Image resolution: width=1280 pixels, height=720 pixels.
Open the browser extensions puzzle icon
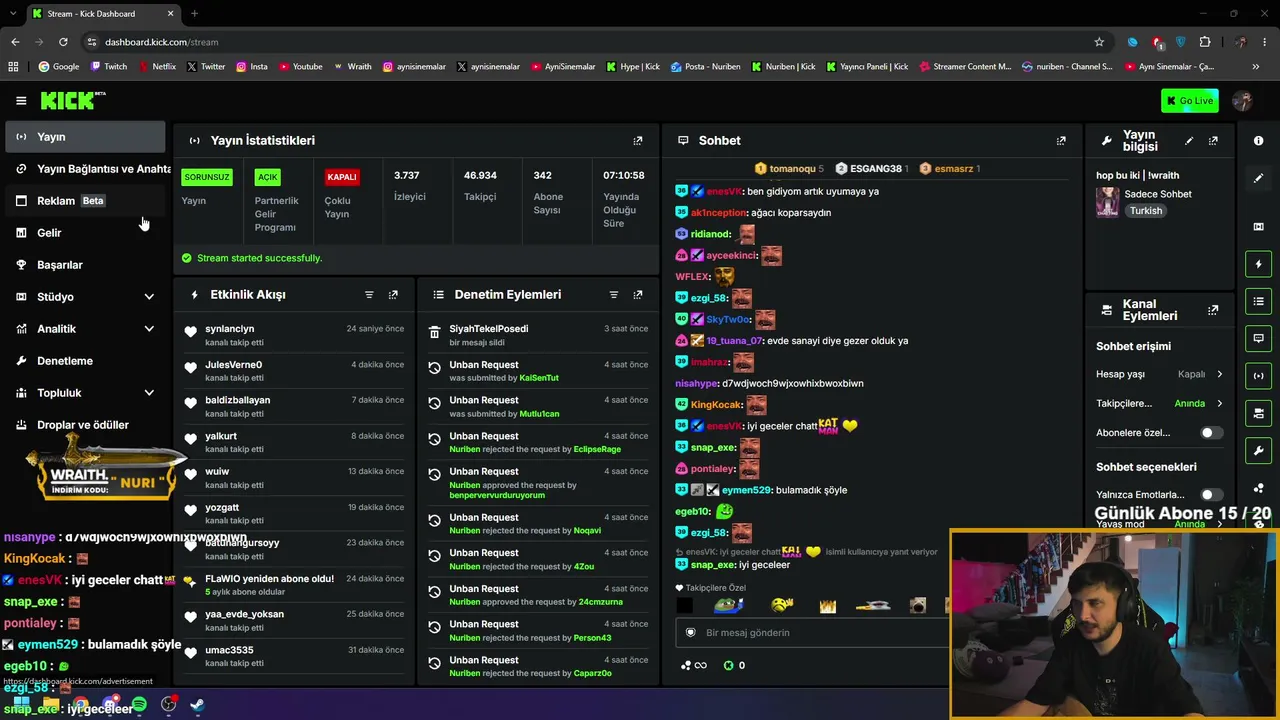pyautogui.click(x=1205, y=42)
